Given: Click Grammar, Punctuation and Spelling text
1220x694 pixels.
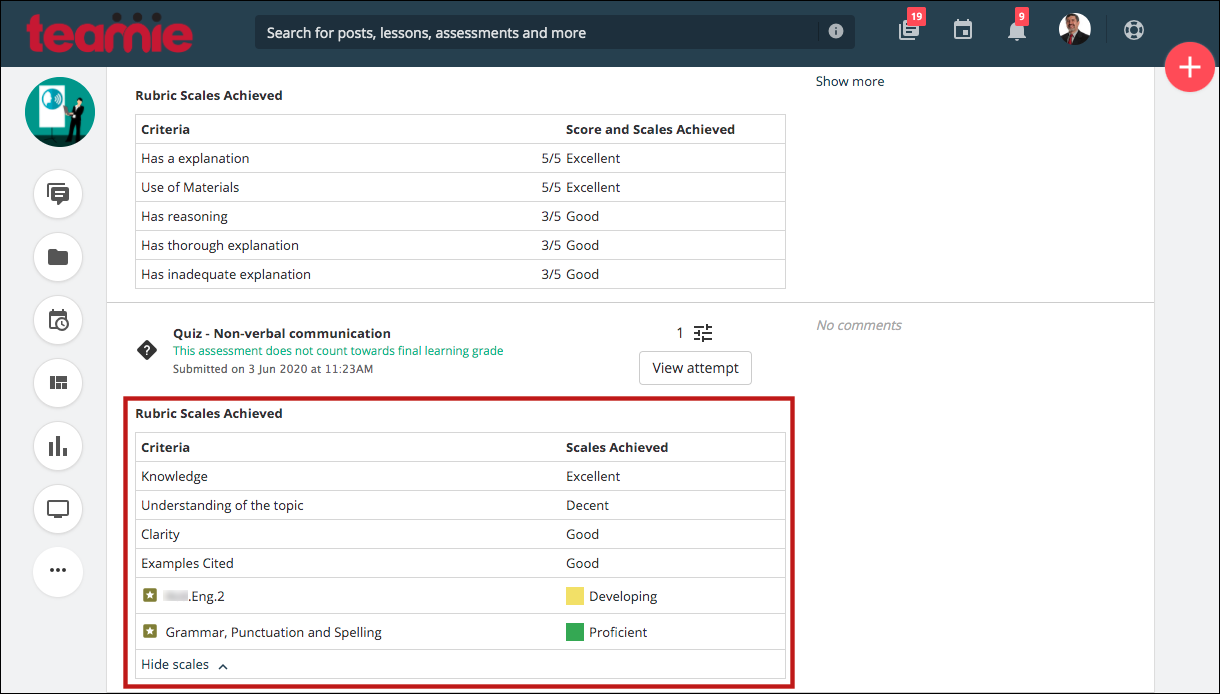Looking at the screenshot, I should (274, 632).
